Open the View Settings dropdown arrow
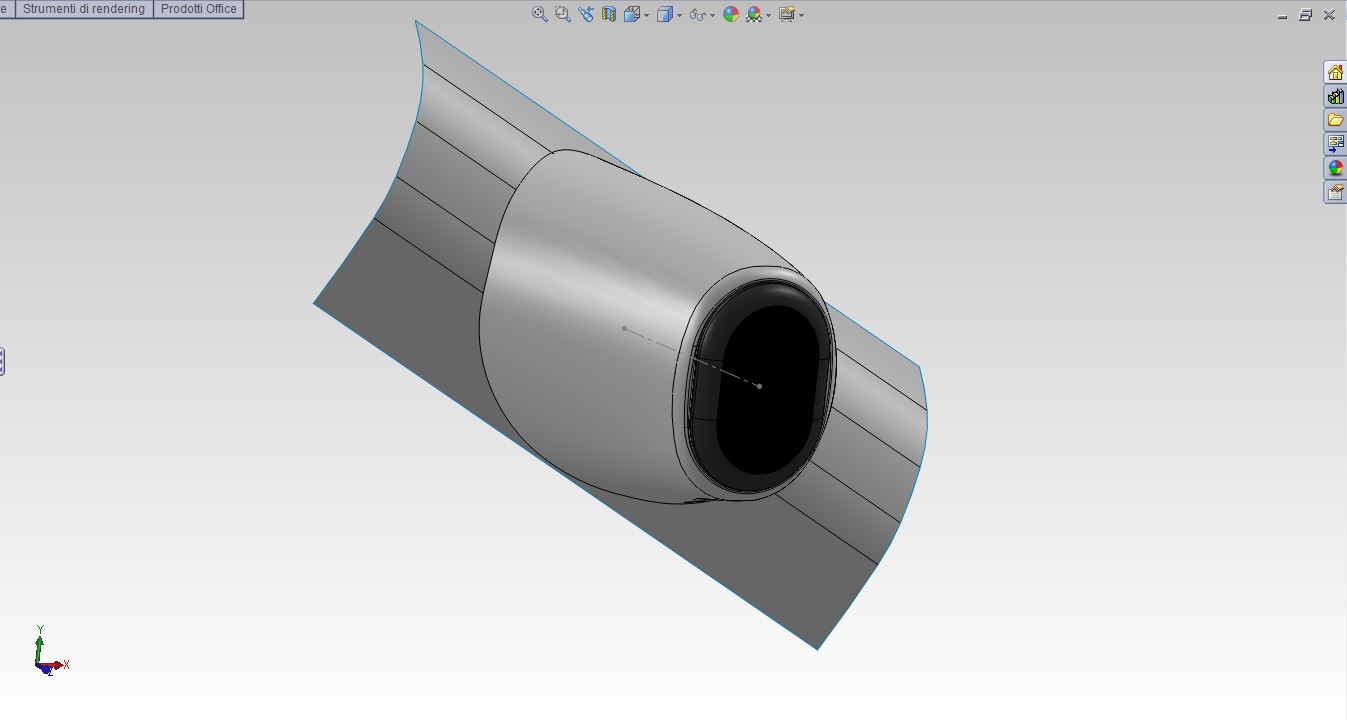Viewport: 1347px width, 720px height. 801,15
